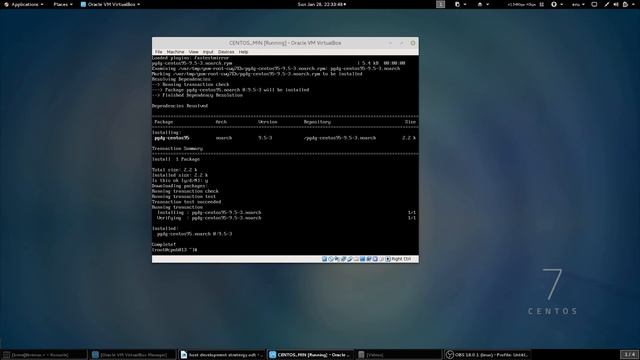
Task: Switch to OBS 18.0.1 taskbar entry
Action: coord(487,355)
